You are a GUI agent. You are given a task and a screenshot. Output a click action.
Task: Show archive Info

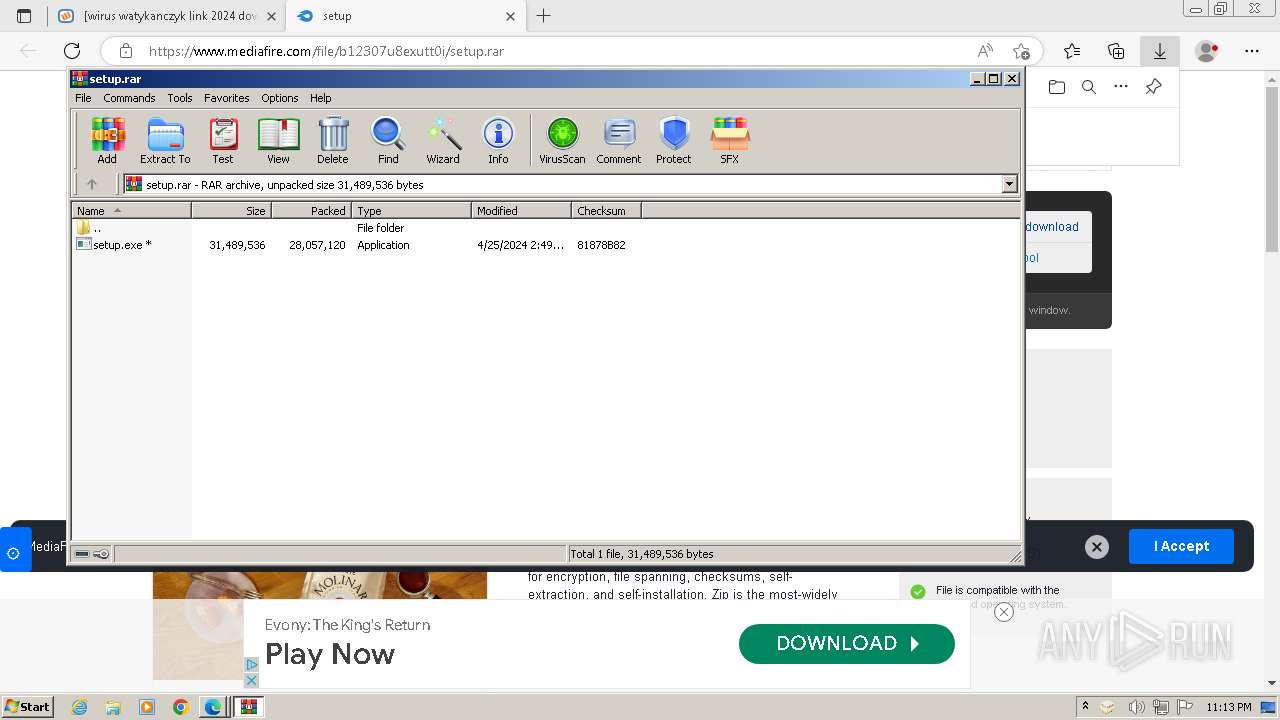[498, 141]
